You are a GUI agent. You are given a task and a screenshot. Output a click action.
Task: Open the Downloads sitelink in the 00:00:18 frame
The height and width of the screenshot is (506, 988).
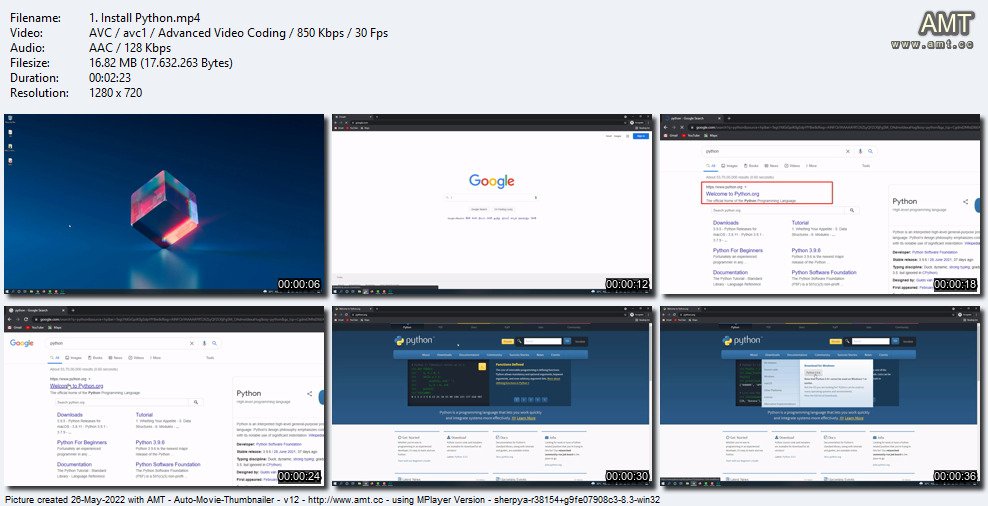click(x=725, y=222)
